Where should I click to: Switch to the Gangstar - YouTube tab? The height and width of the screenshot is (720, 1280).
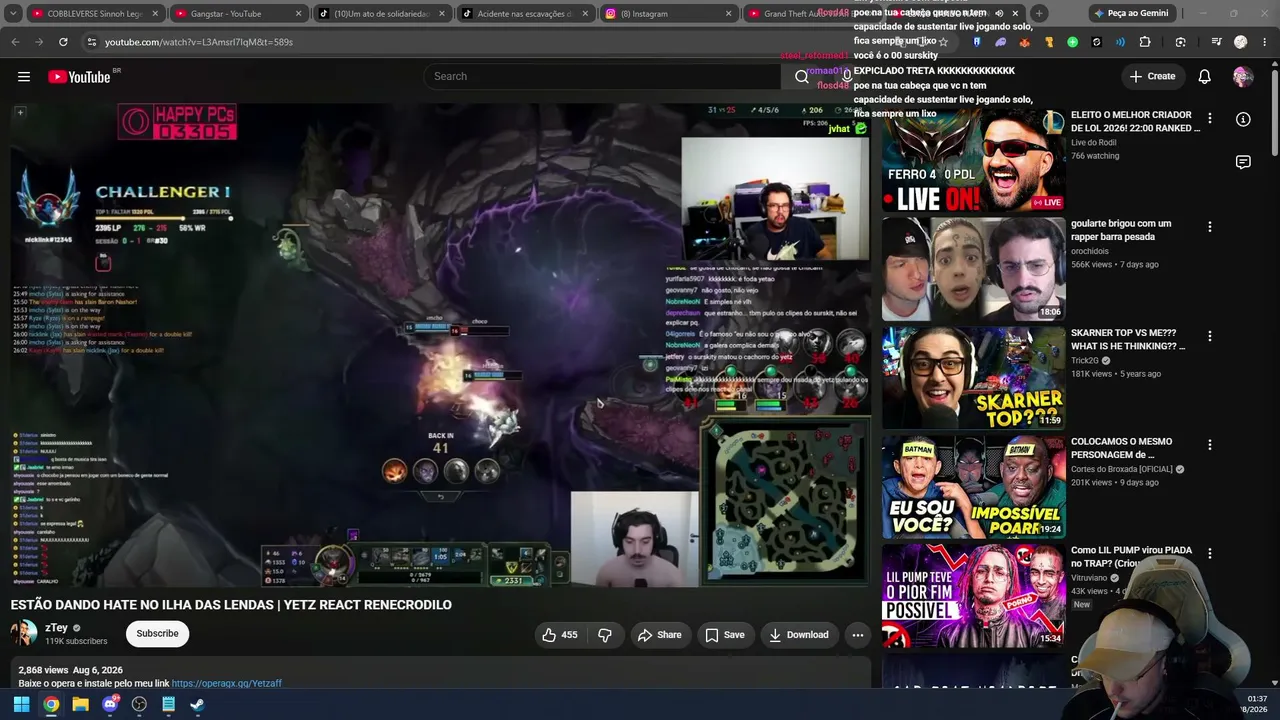(239, 14)
